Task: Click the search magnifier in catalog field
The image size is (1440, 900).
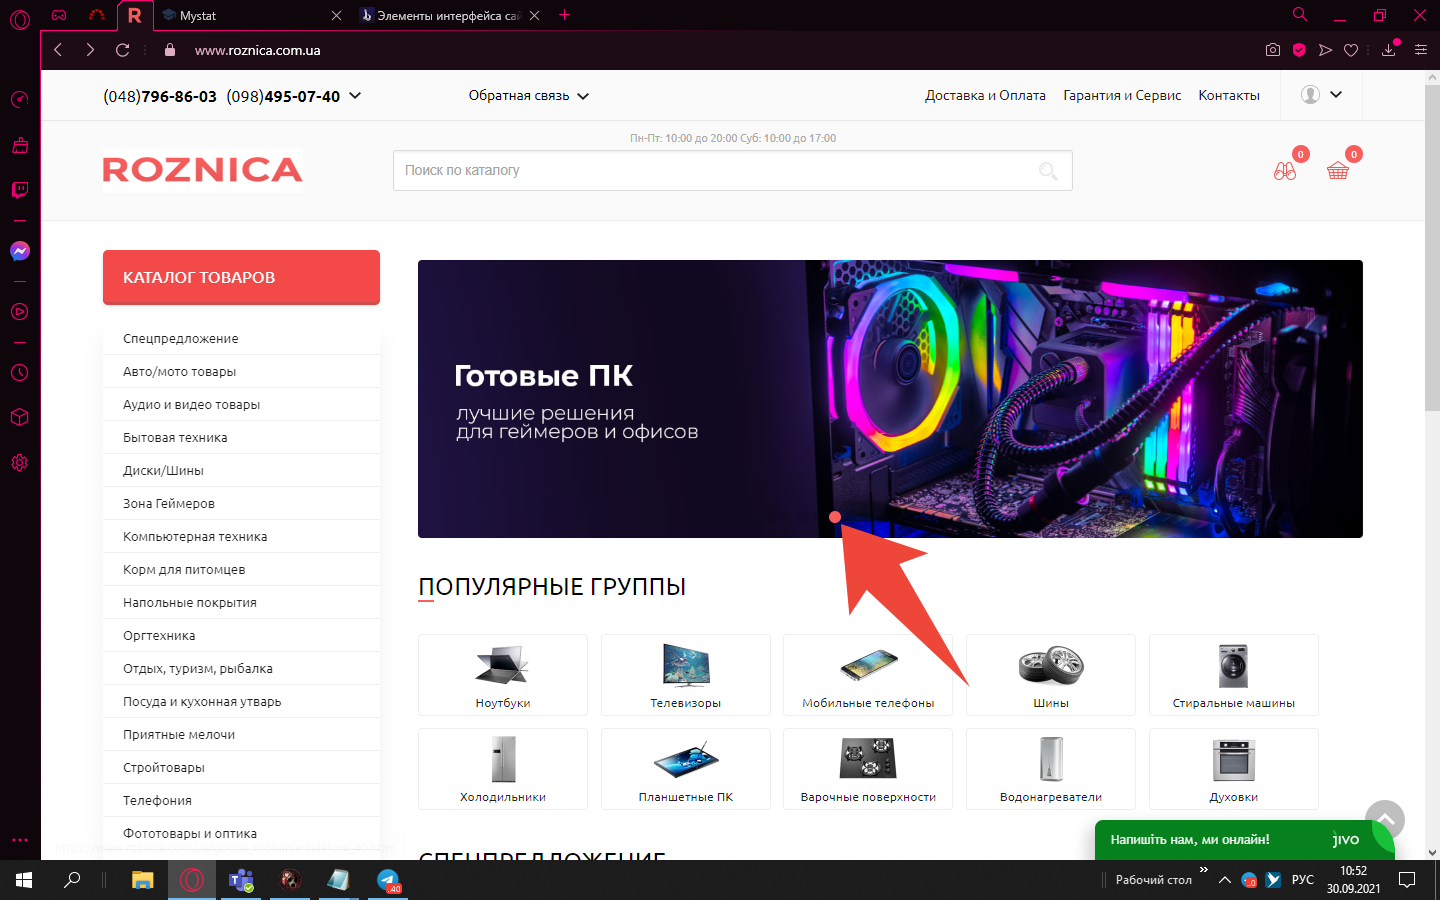Action: tap(1048, 171)
